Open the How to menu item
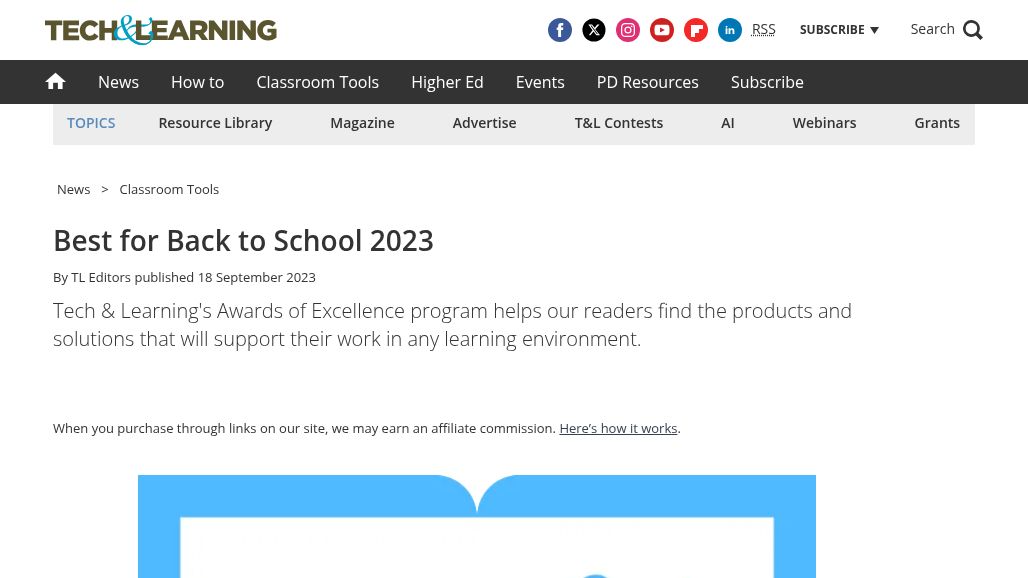This screenshot has height=578, width=1028. [197, 82]
